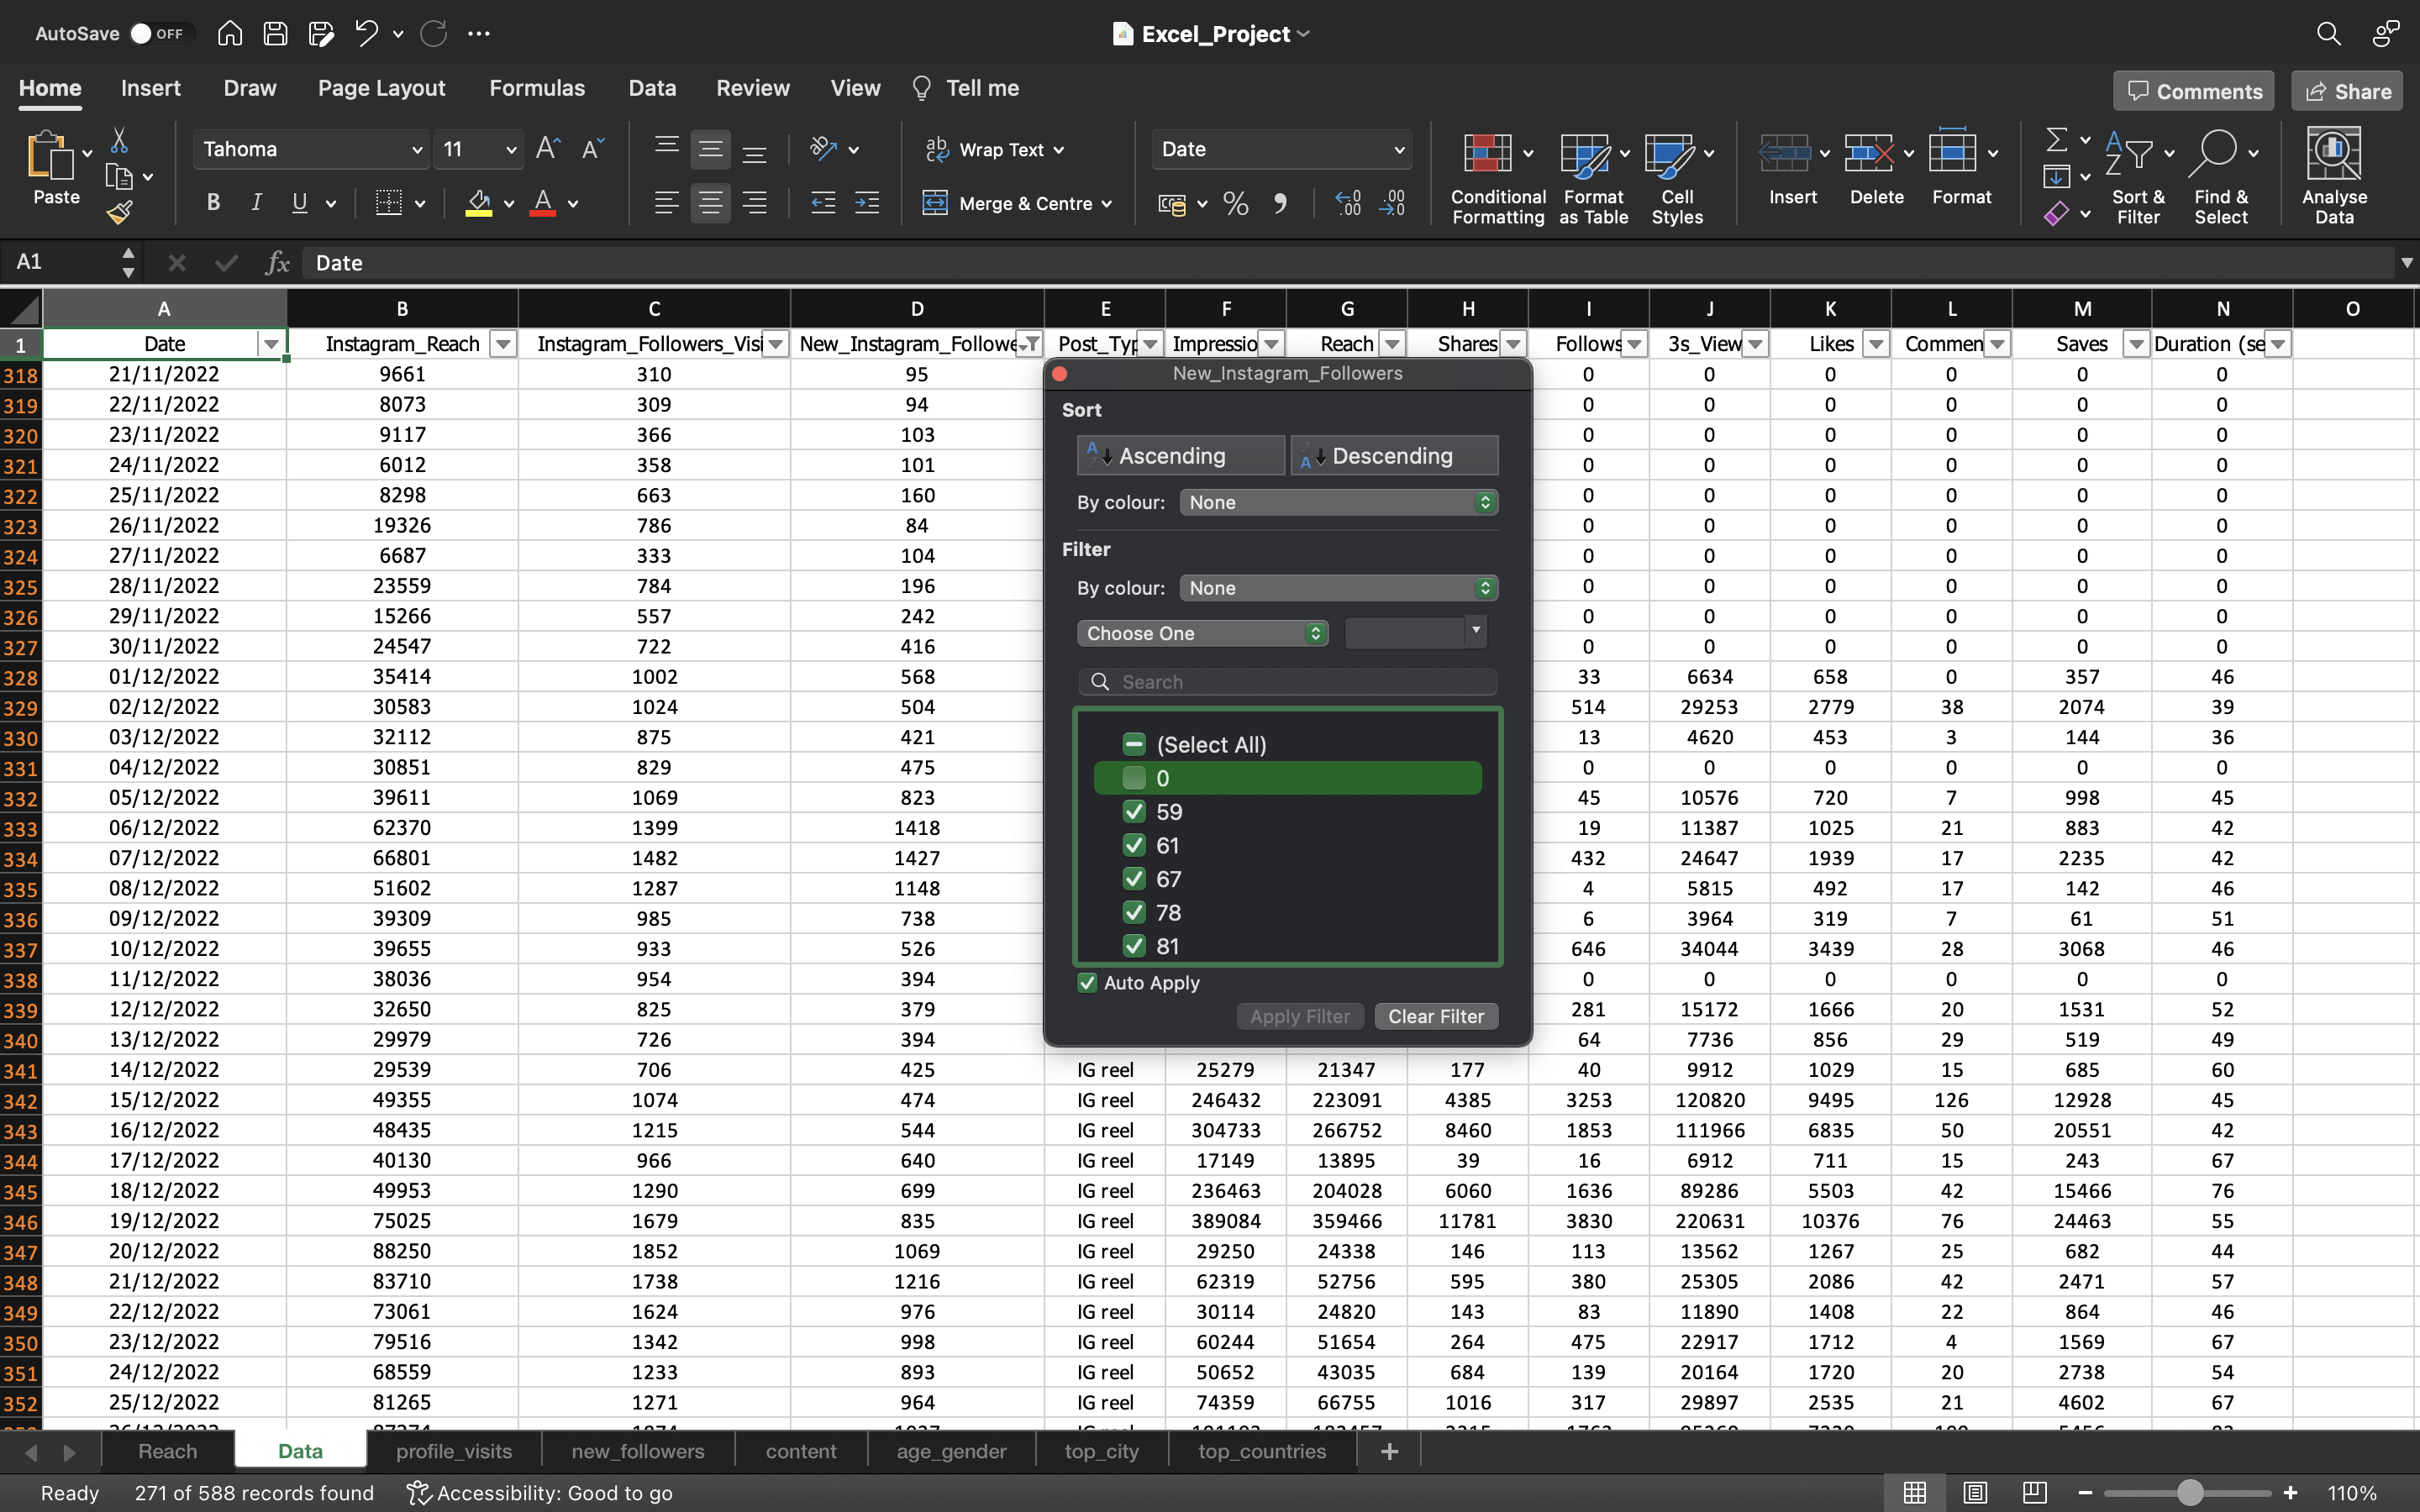Open the Data ribbon tab
This screenshot has height=1512, width=2420.
pyautogui.click(x=652, y=88)
